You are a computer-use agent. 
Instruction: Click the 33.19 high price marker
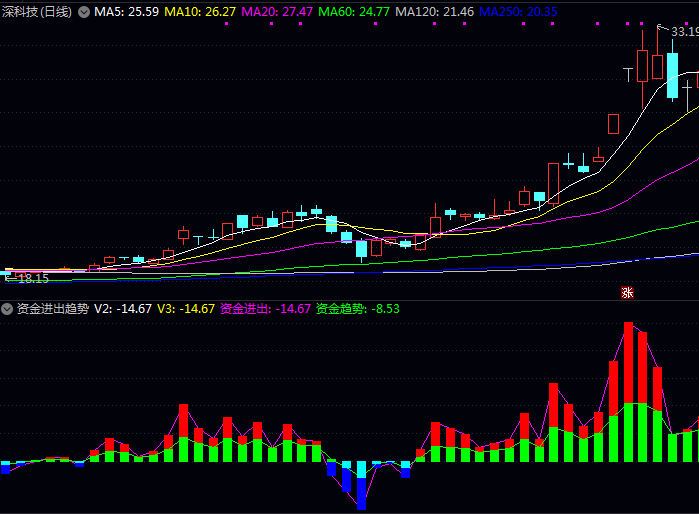click(x=684, y=32)
